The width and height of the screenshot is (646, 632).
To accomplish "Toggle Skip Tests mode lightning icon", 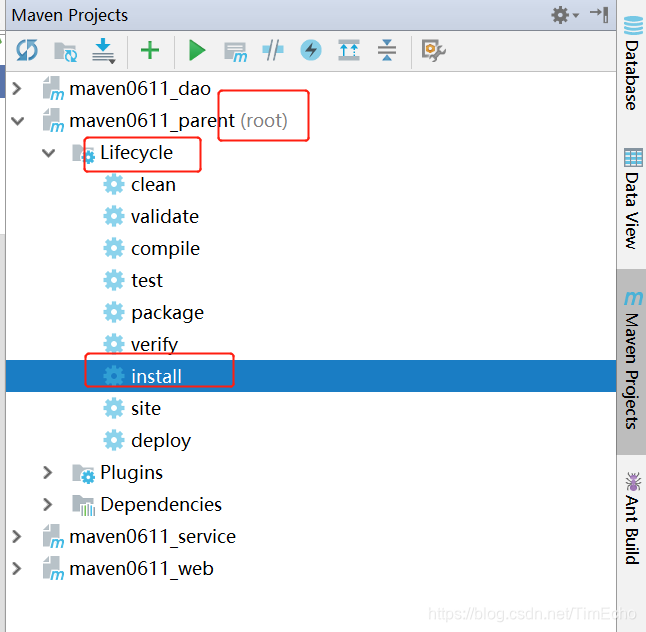I will pos(311,50).
